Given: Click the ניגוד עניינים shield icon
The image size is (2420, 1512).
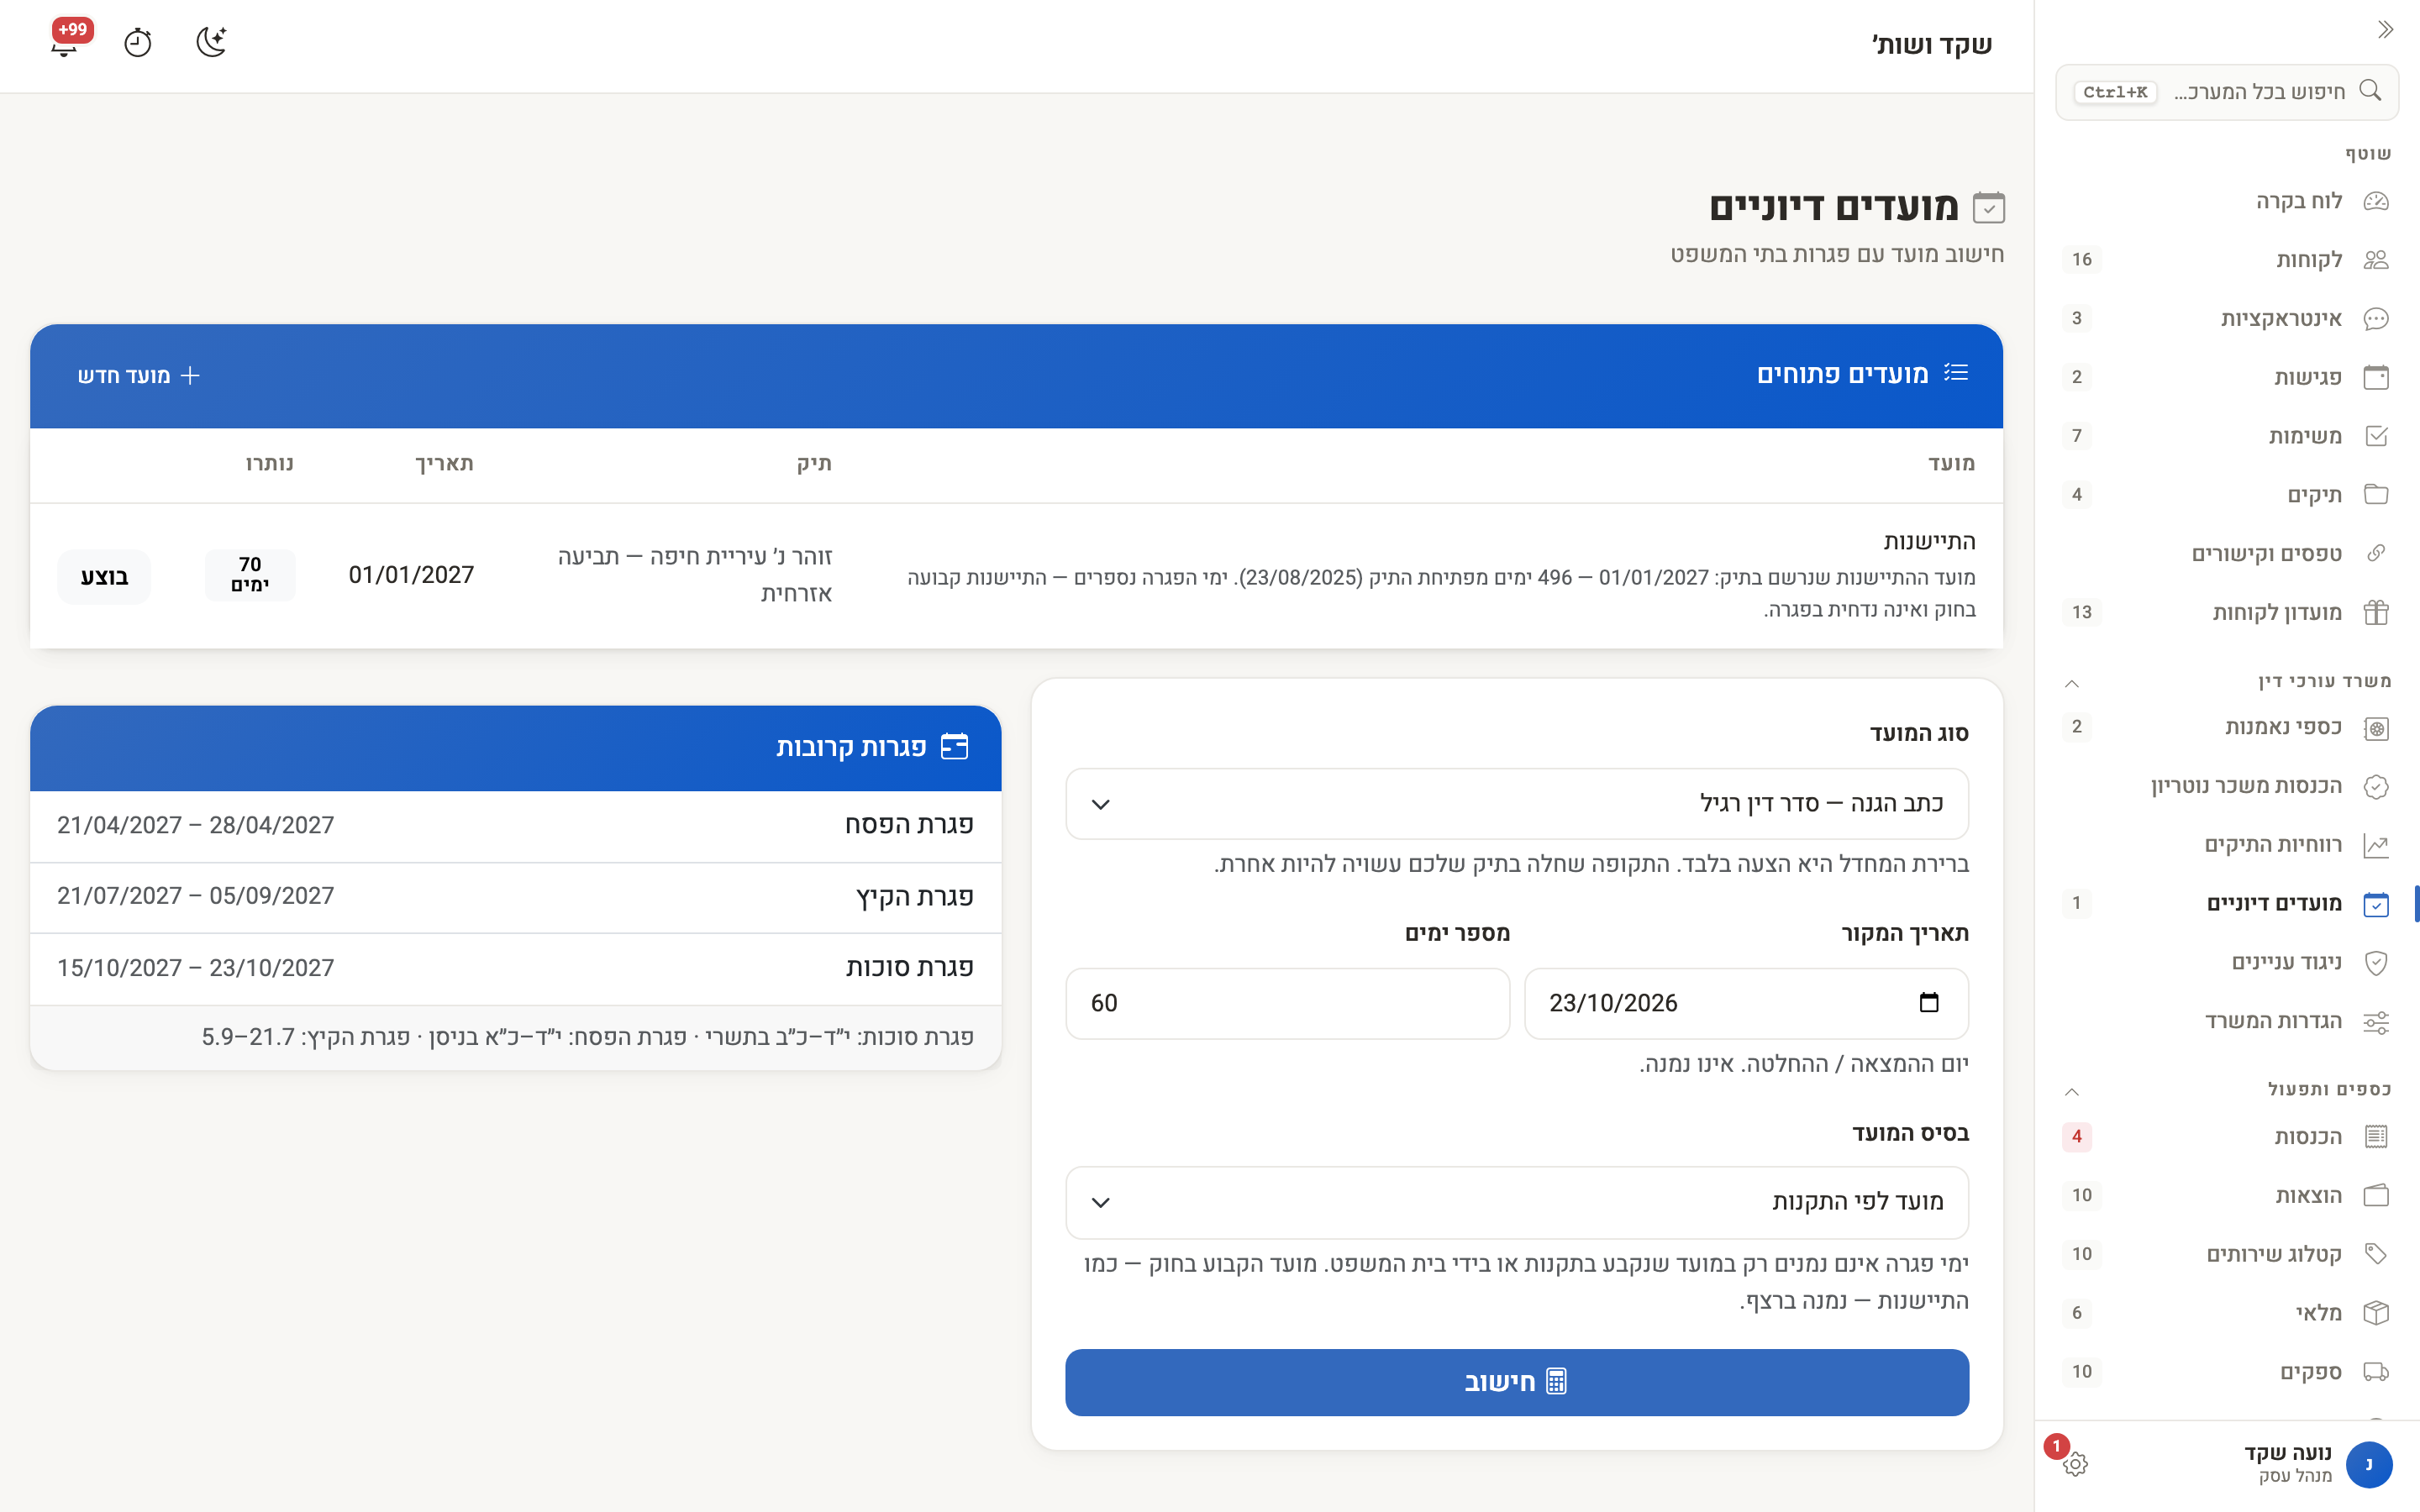Looking at the screenshot, I should pyautogui.click(x=2376, y=963).
